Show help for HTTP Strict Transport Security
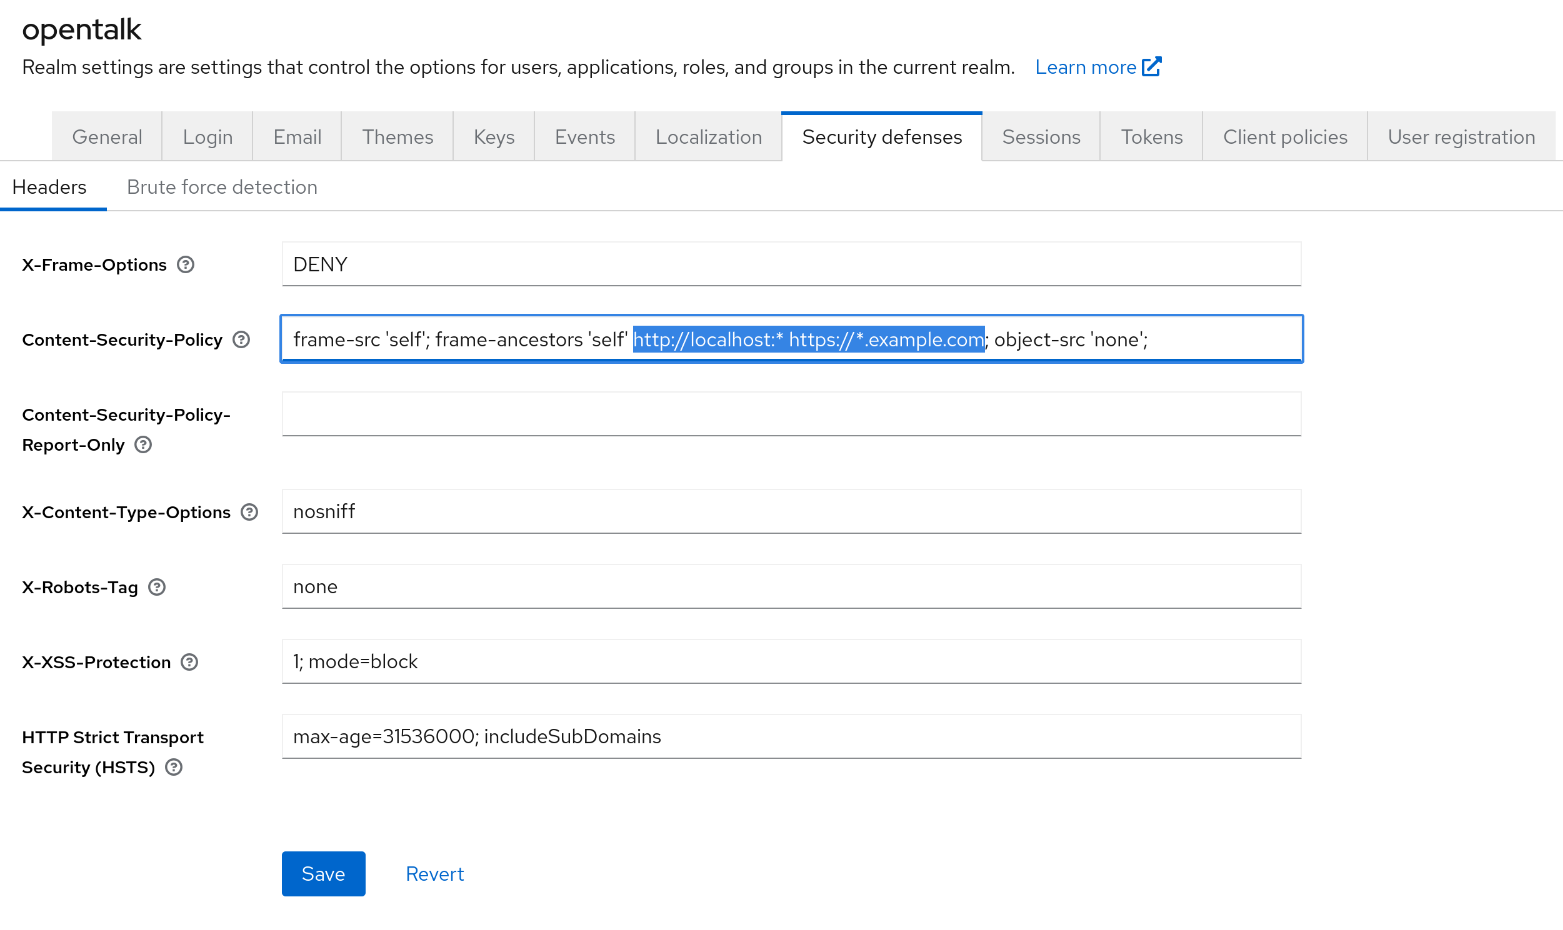This screenshot has height=930, width=1563. [174, 767]
